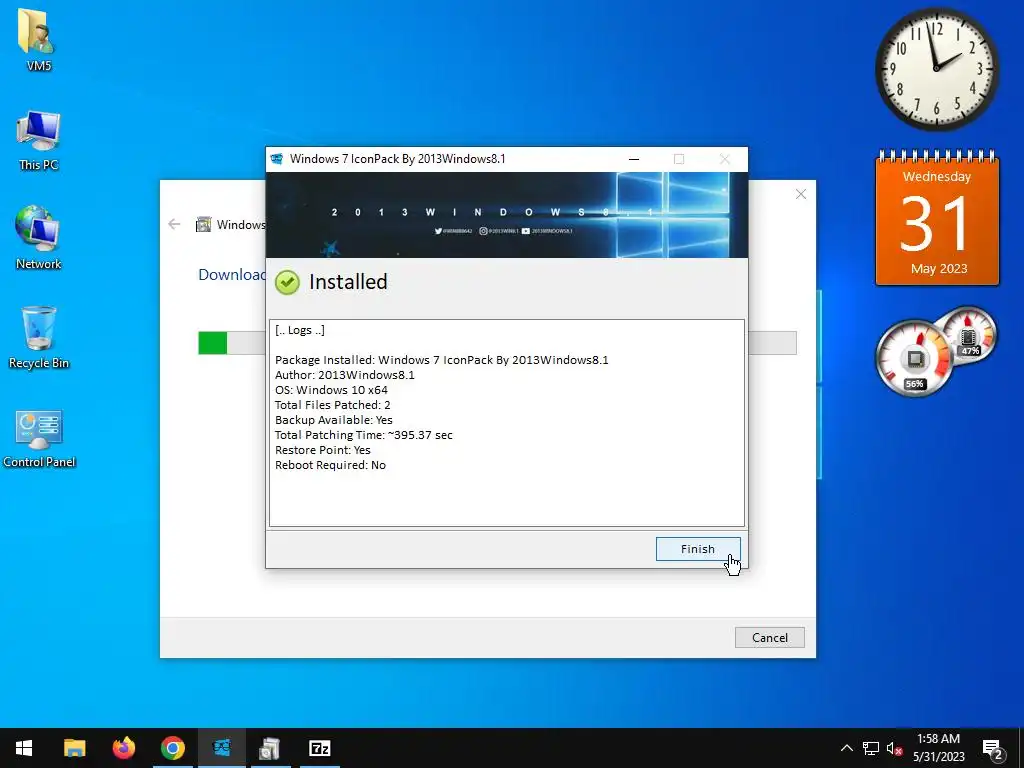Click the "Total Files Patched: 2" line

click(x=332, y=405)
